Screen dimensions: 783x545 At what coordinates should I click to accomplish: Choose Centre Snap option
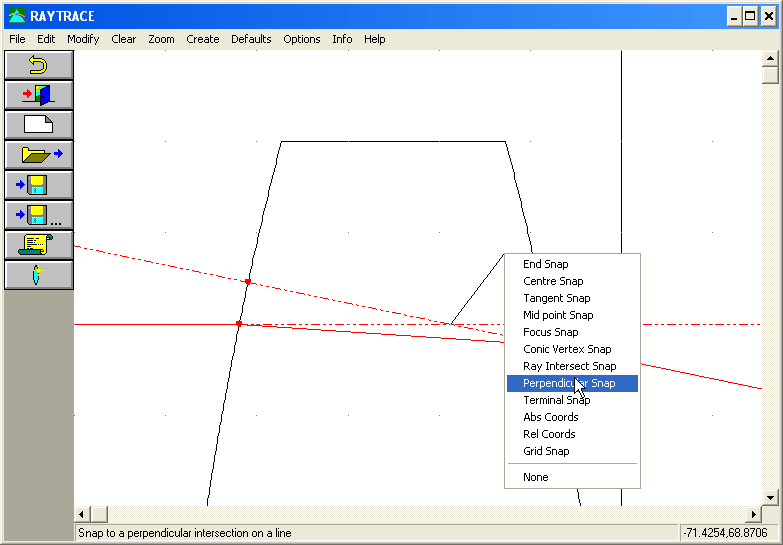(572, 281)
